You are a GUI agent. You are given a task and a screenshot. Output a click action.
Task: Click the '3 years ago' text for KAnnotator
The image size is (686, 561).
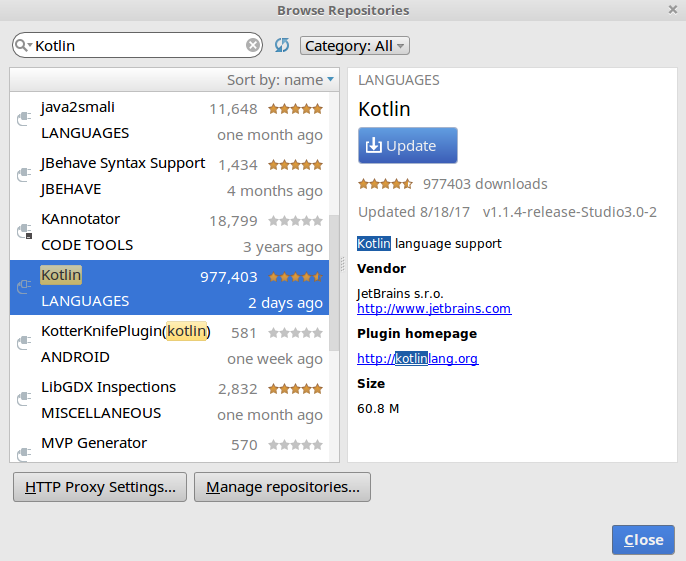click(283, 247)
